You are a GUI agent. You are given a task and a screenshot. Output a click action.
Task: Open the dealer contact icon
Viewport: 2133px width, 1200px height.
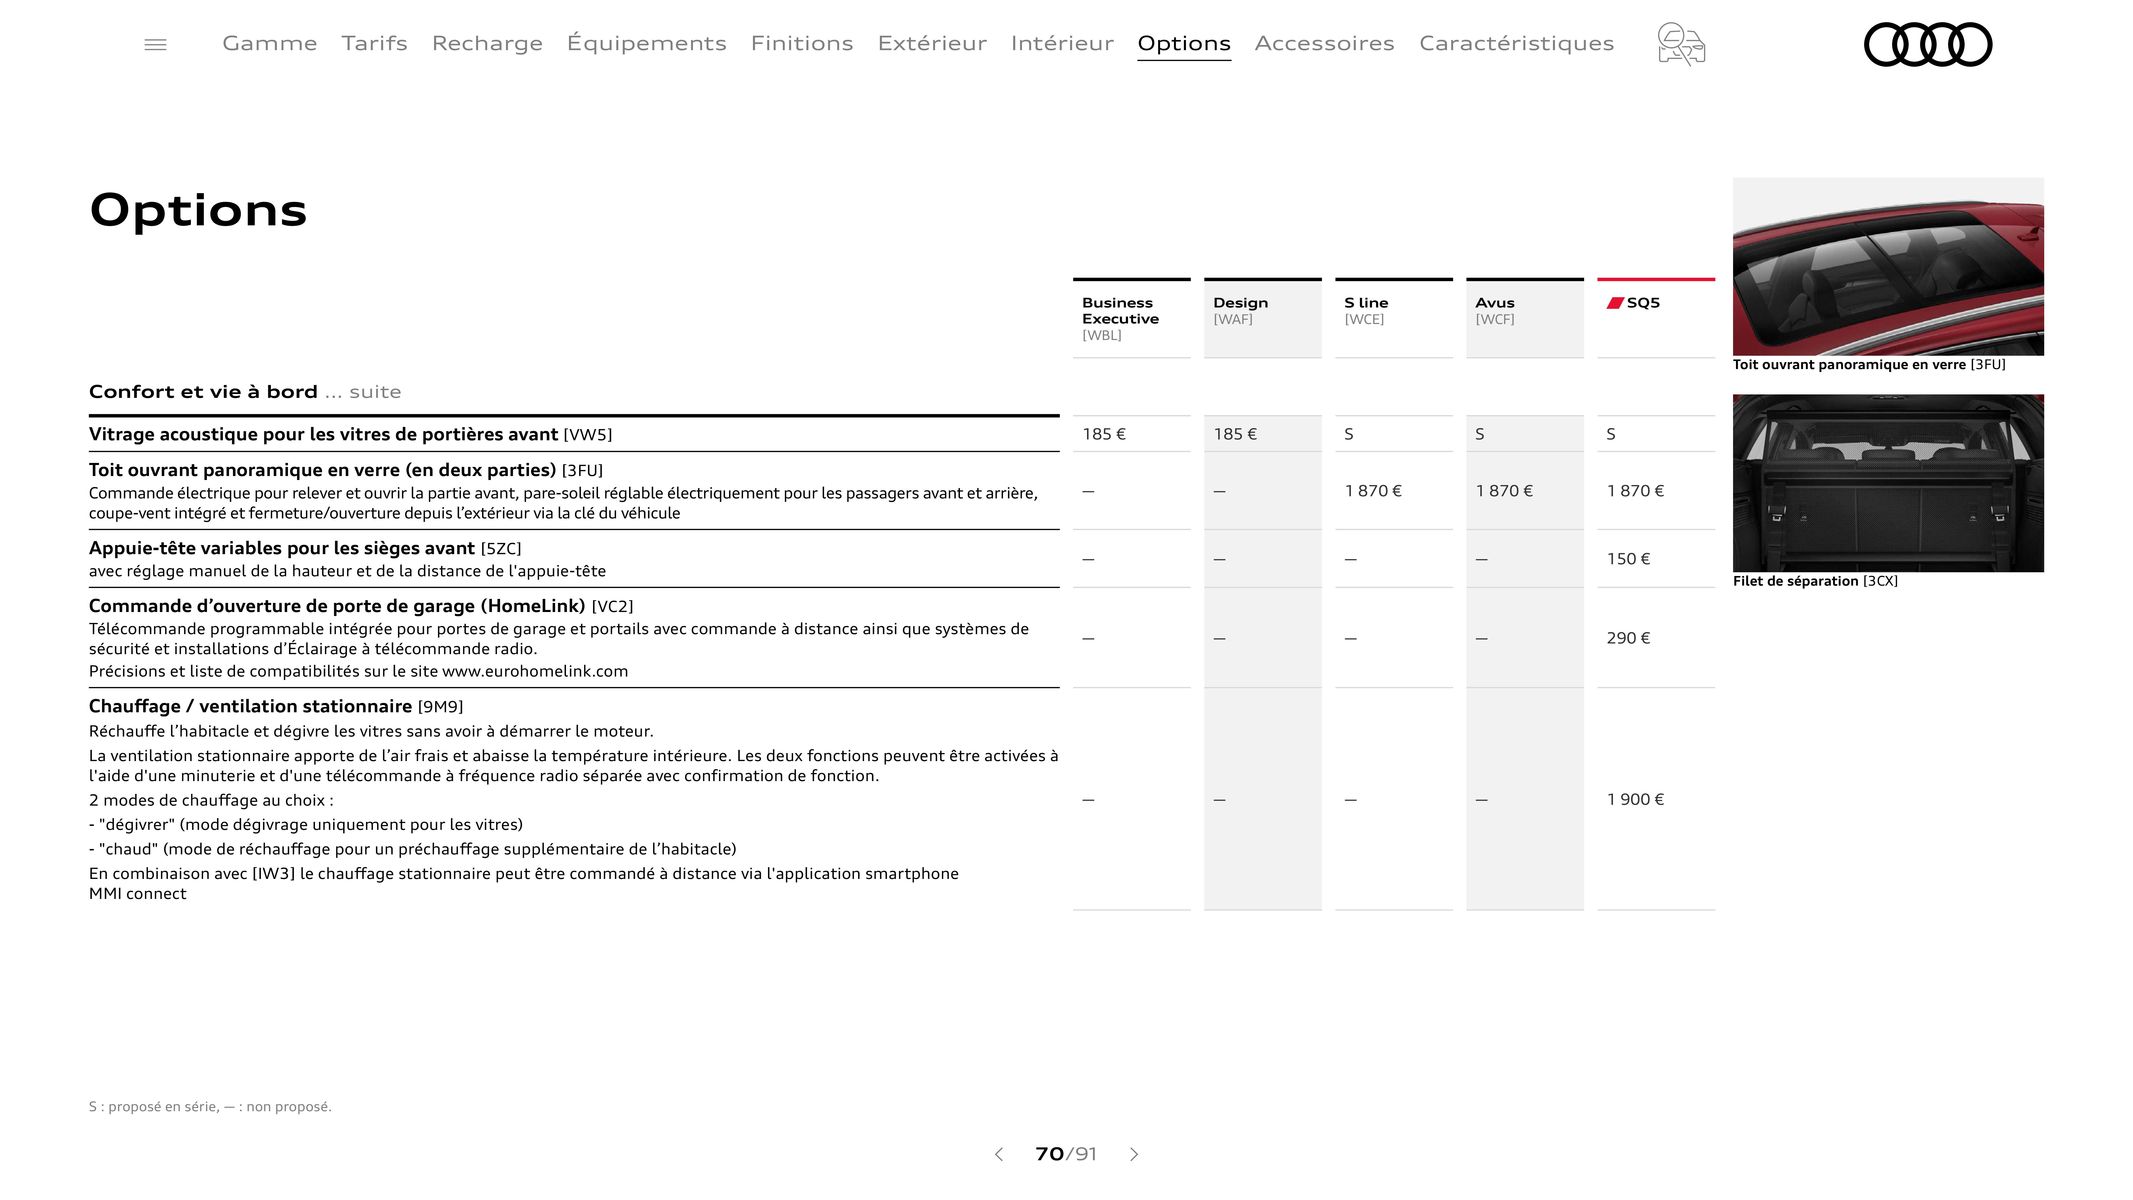[1681, 44]
